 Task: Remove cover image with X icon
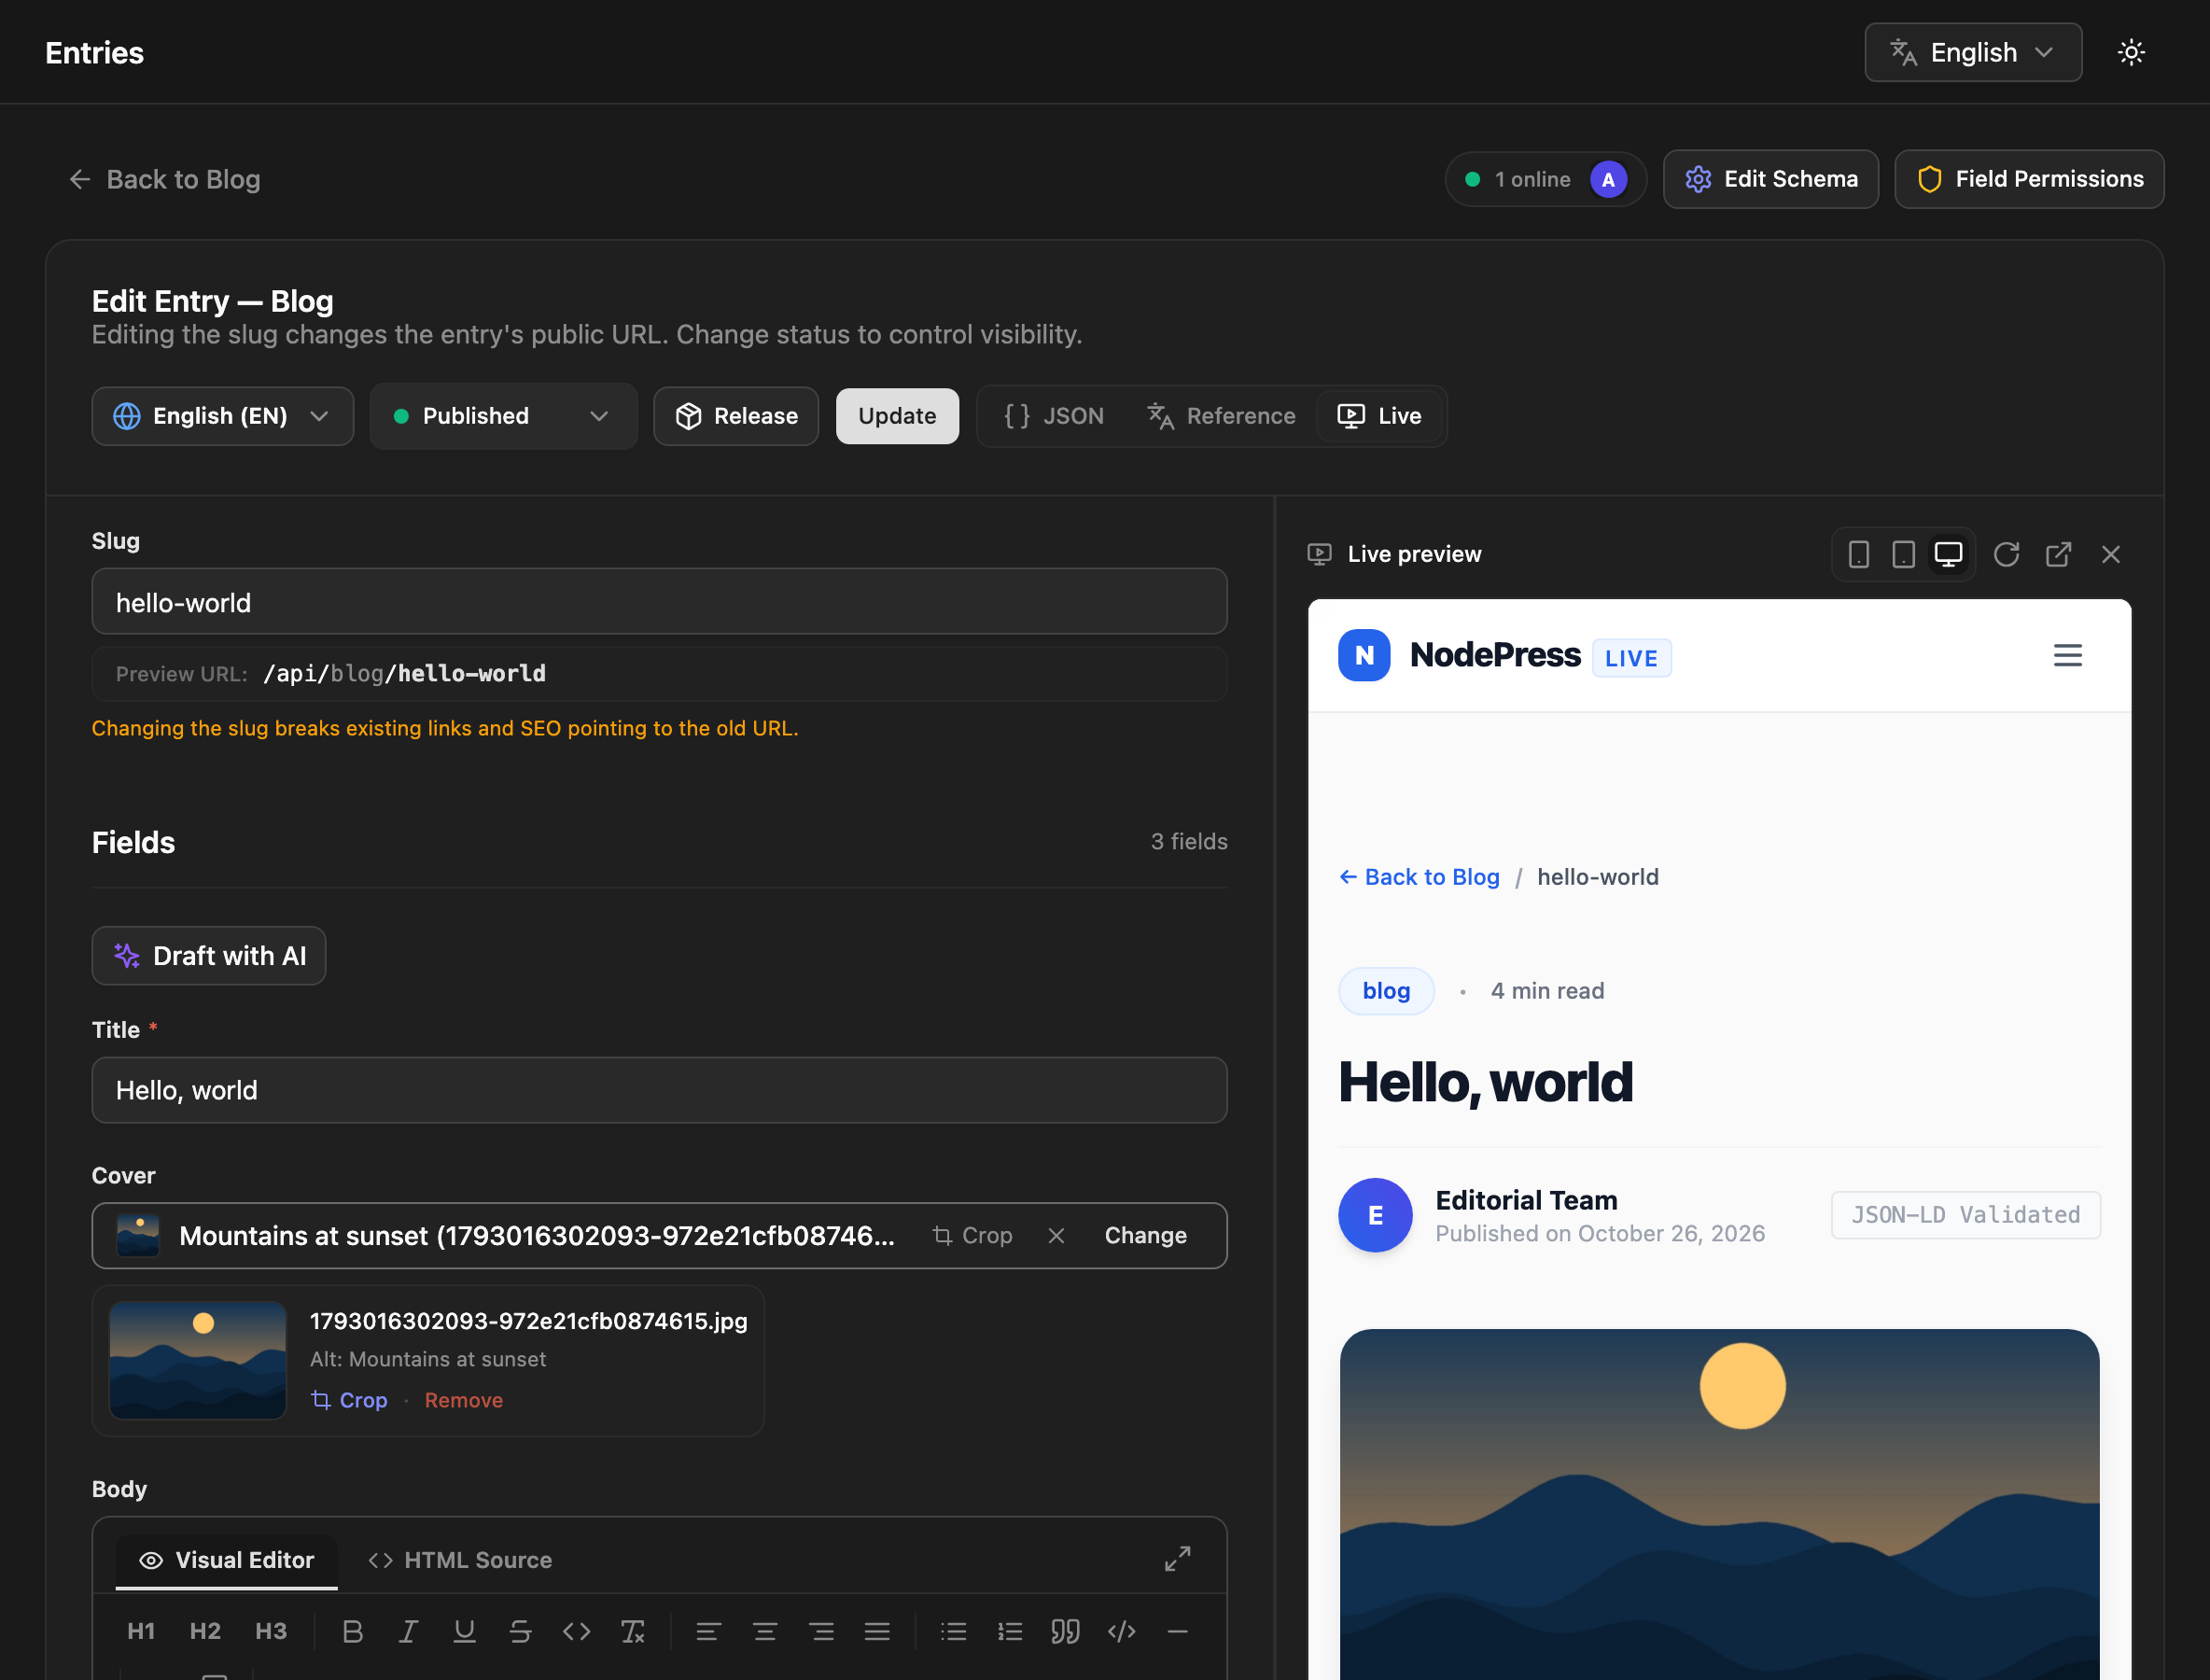tap(1056, 1235)
